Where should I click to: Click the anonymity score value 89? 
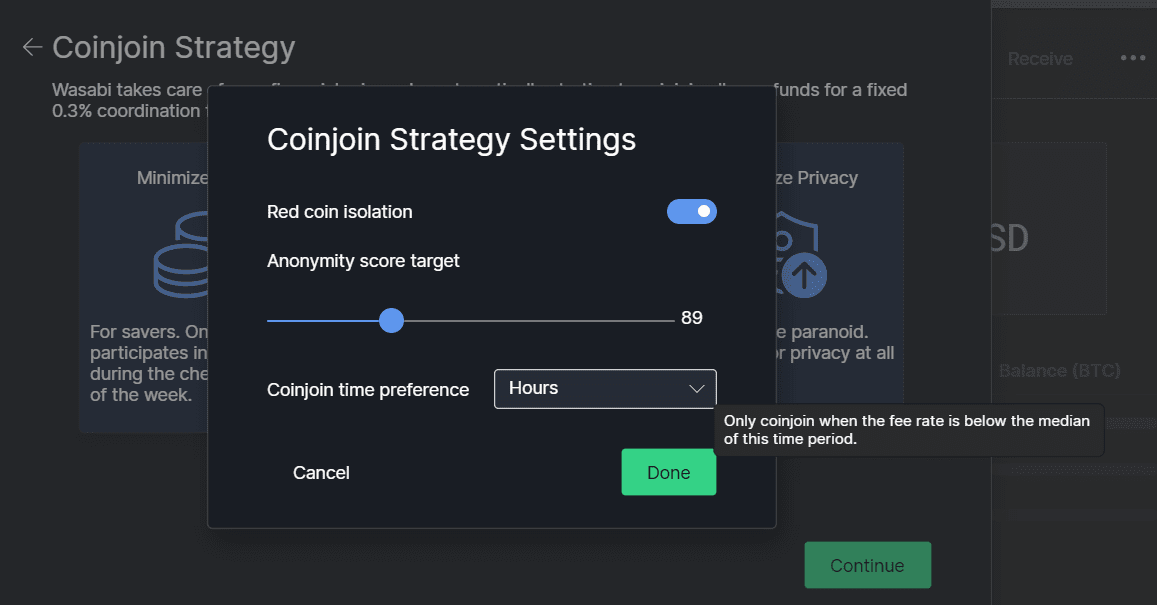692,318
